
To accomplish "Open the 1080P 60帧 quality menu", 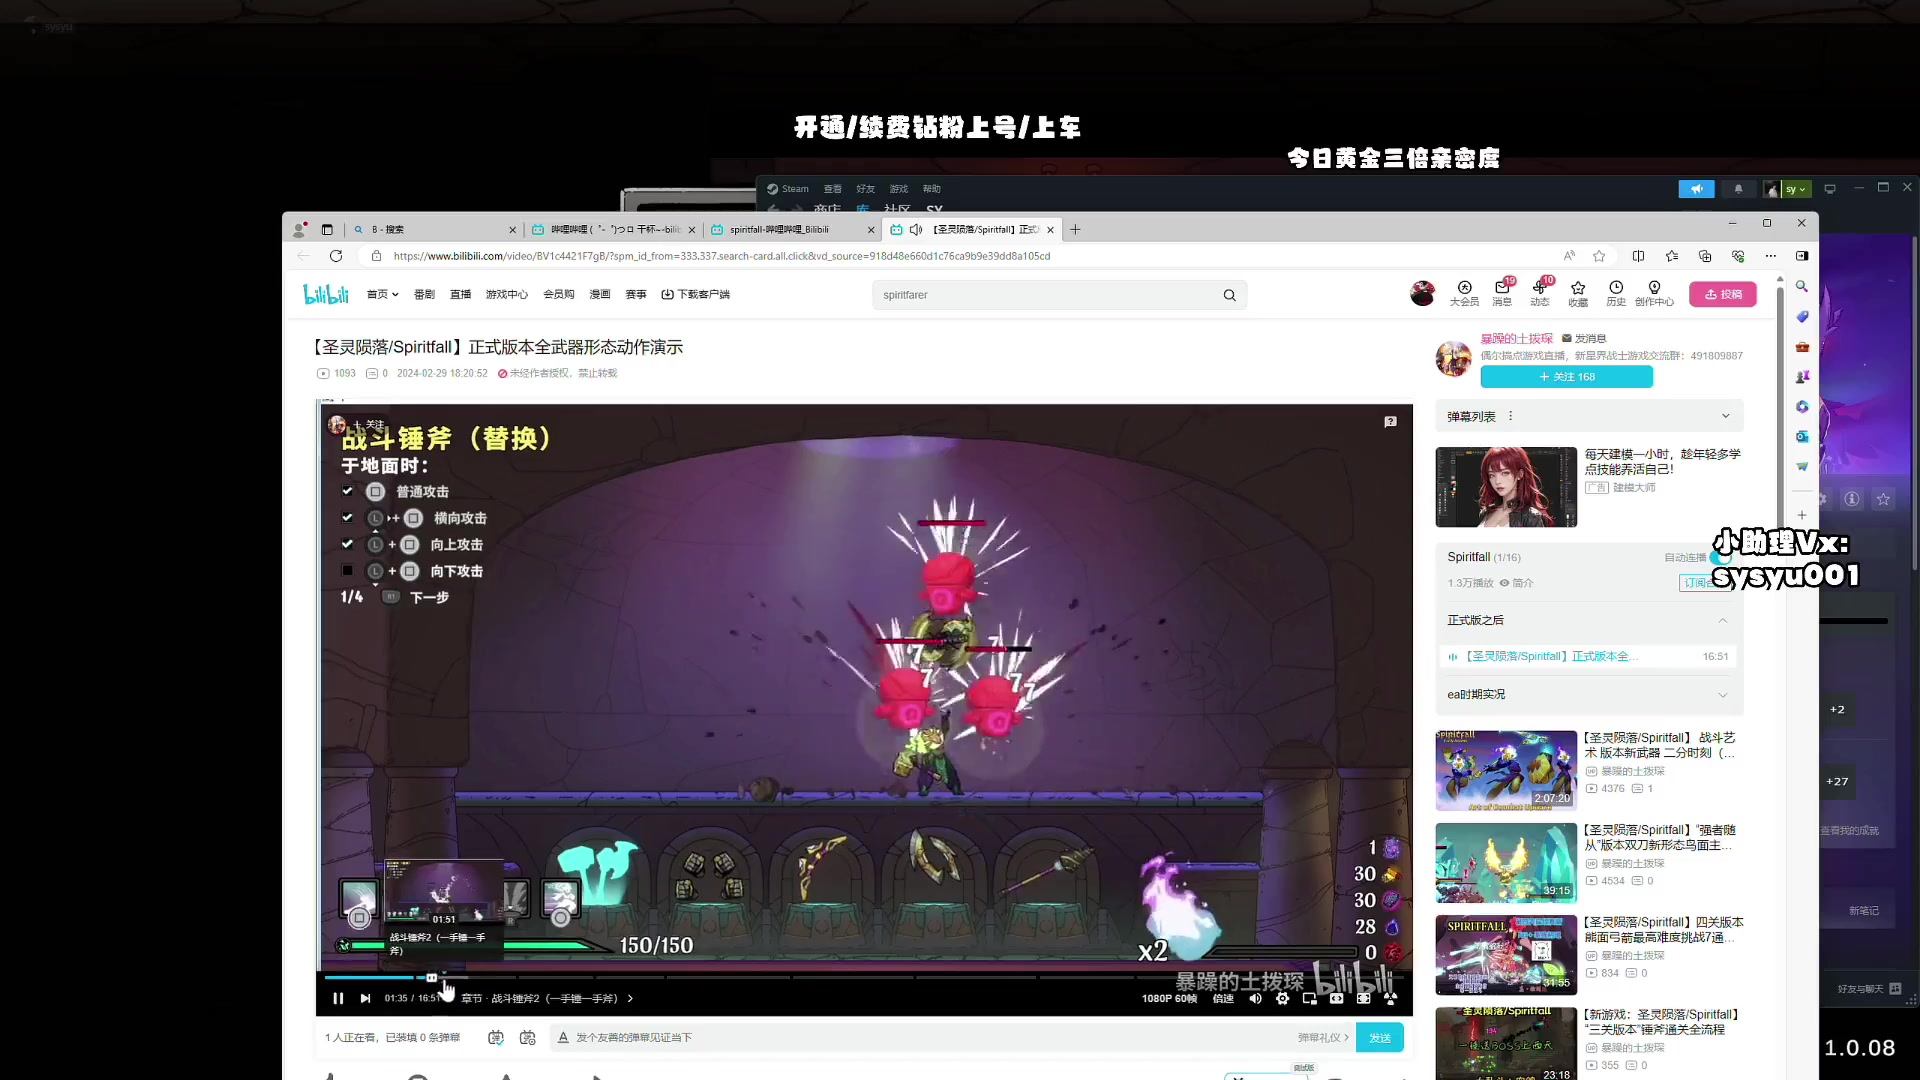I will (x=1169, y=998).
